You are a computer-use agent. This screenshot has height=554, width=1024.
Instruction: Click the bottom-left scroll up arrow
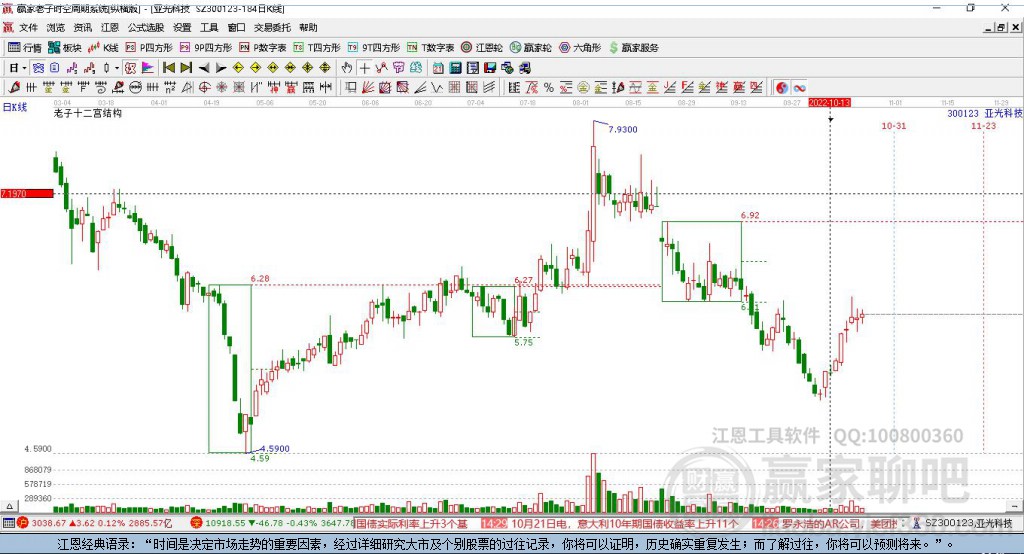coord(9,506)
